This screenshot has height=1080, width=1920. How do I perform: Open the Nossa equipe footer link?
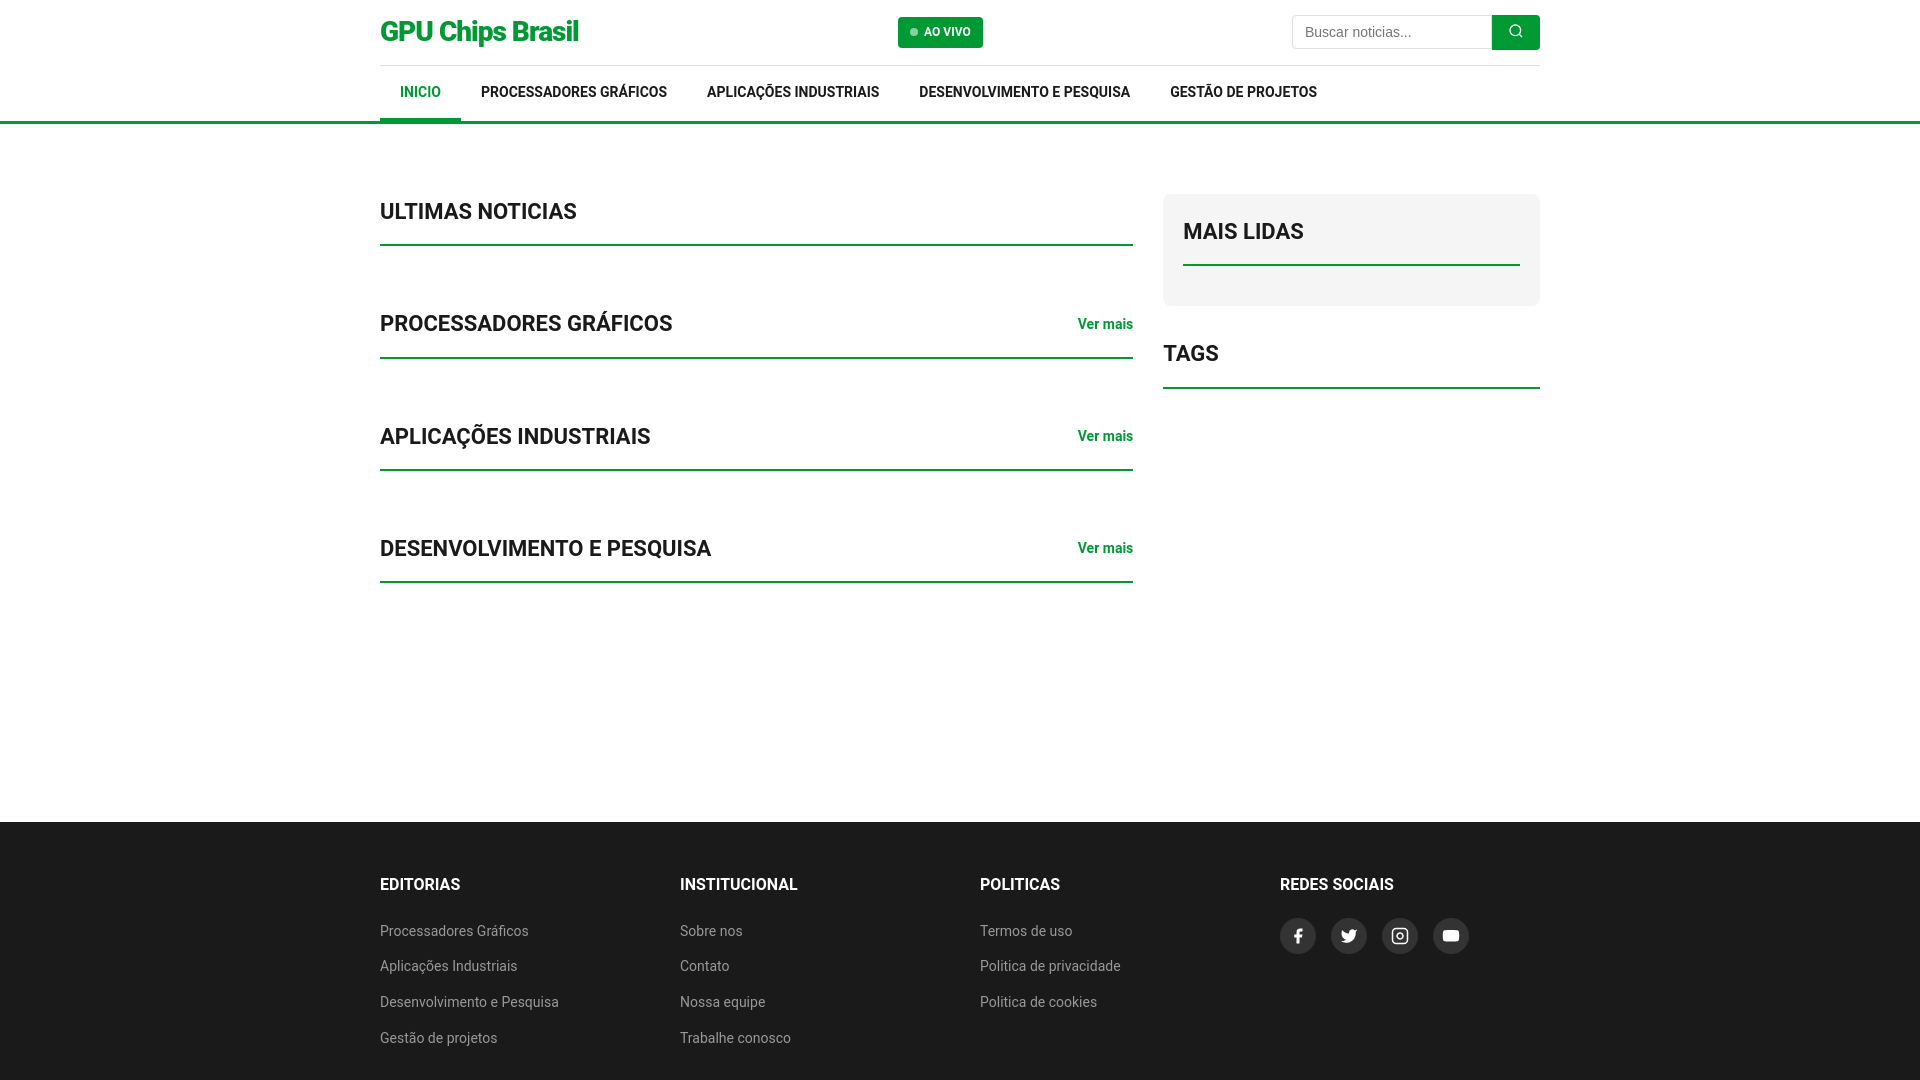[722, 1002]
